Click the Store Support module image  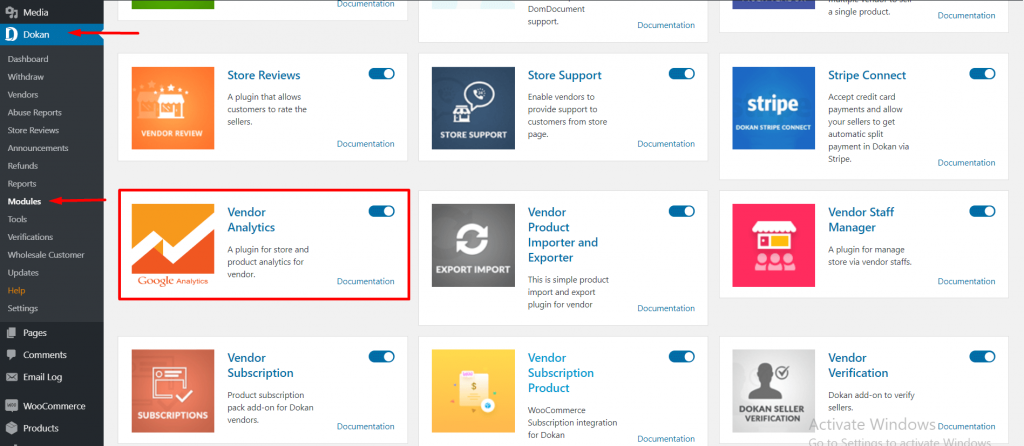473,108
